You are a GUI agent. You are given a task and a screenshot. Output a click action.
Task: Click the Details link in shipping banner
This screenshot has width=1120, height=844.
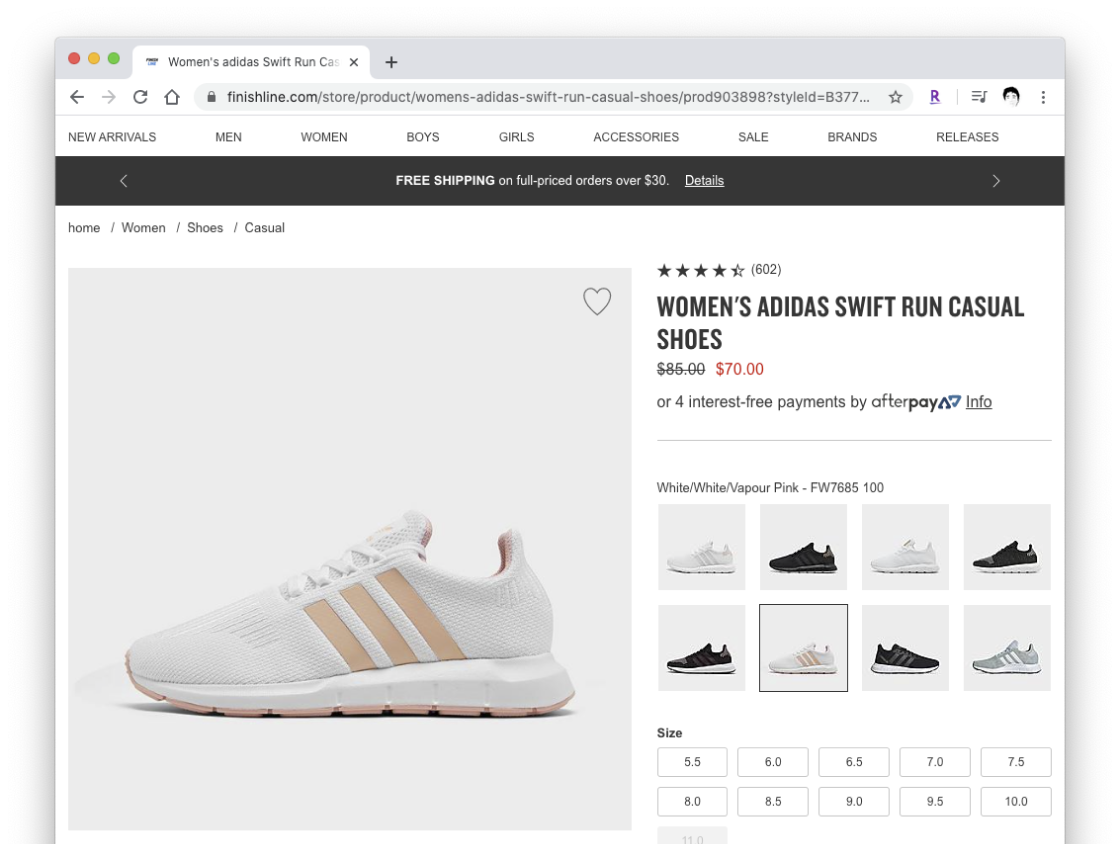pos(704,181)
